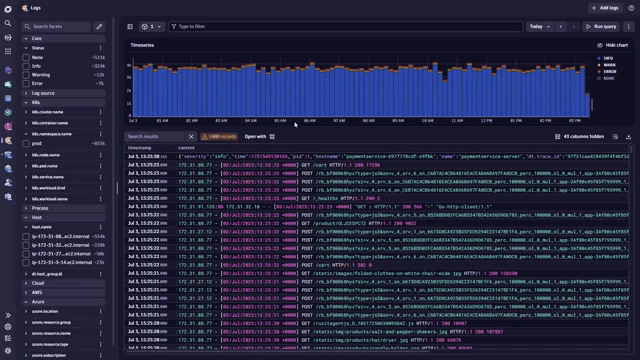Sort by the timestamp column header
The image size is (640, 360).
140,148
